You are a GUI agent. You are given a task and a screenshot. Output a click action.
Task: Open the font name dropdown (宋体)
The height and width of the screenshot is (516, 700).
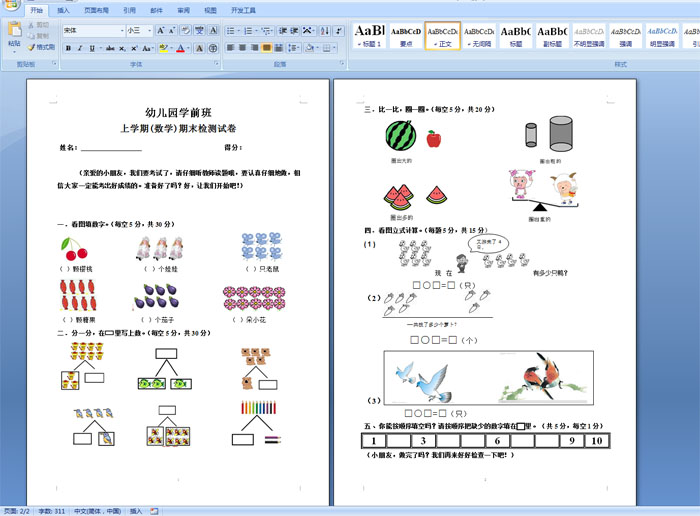coord(122,30)
